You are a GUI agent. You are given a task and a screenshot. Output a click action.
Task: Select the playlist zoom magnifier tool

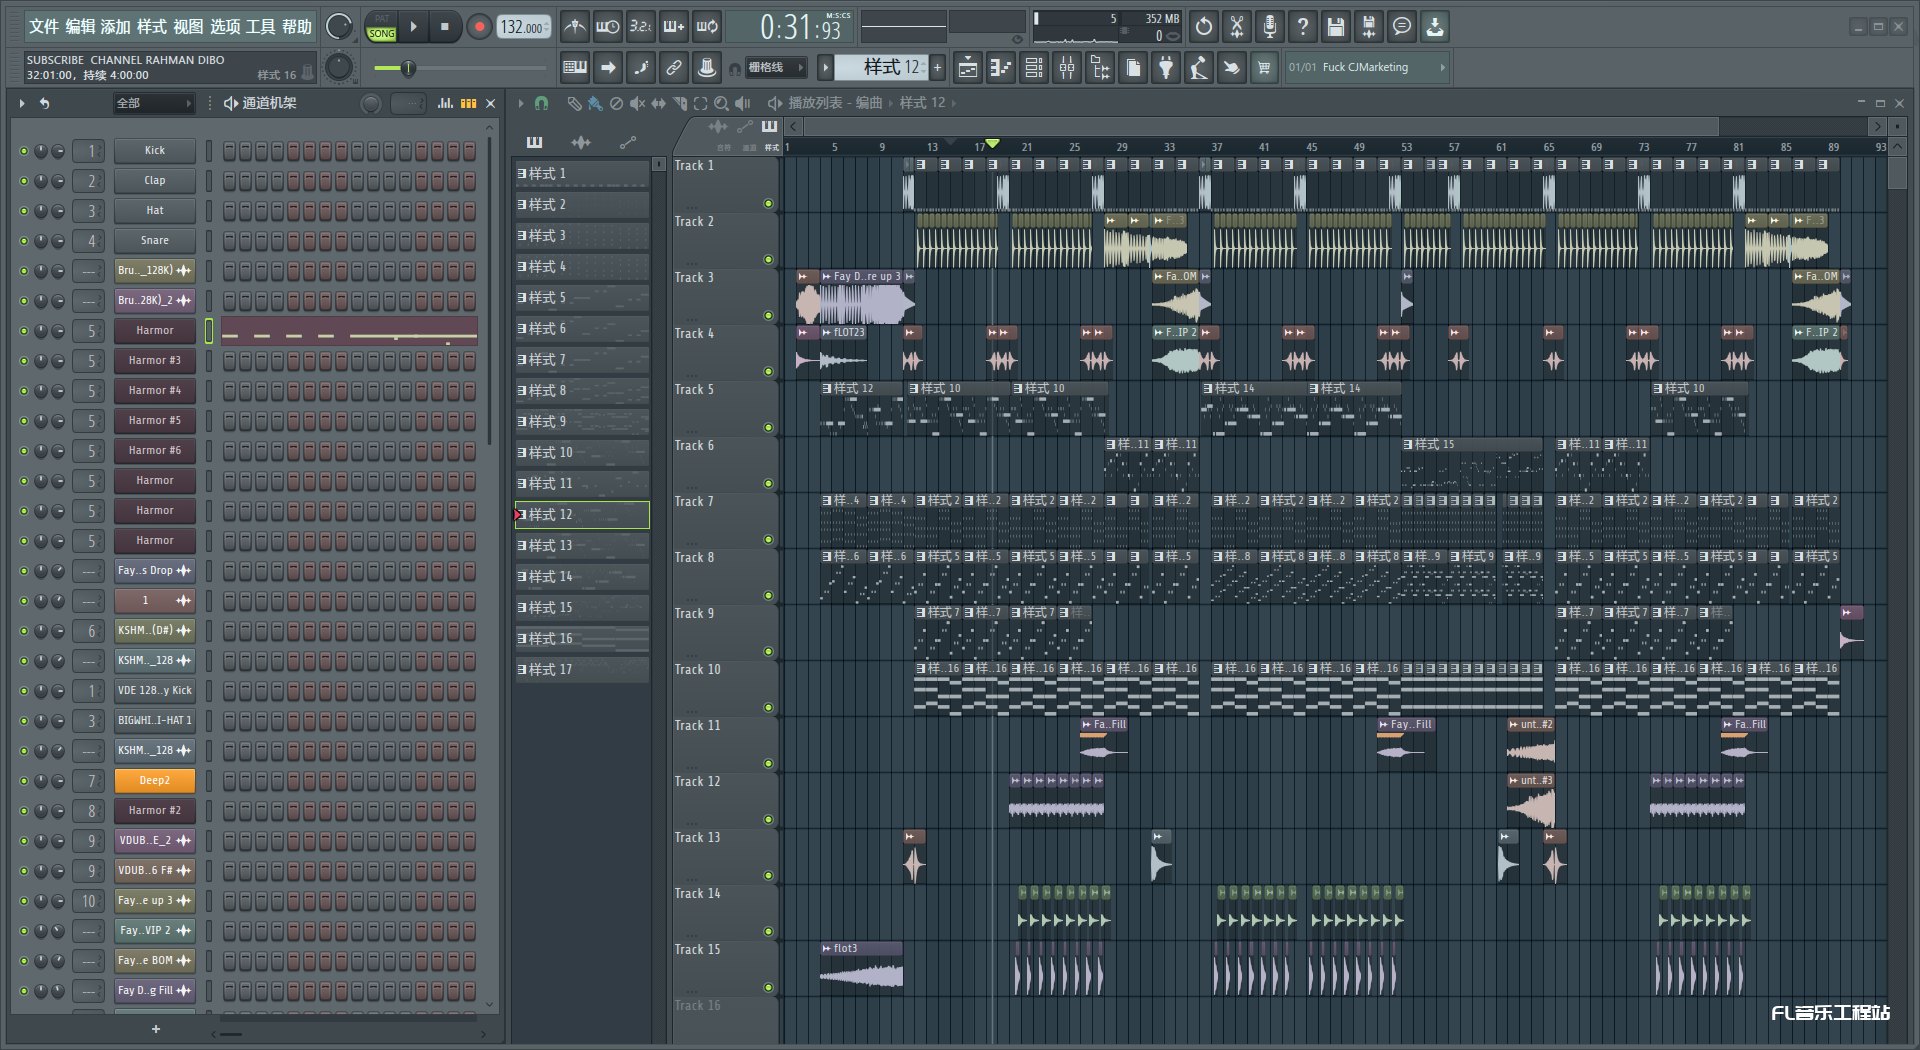point(721,103)
